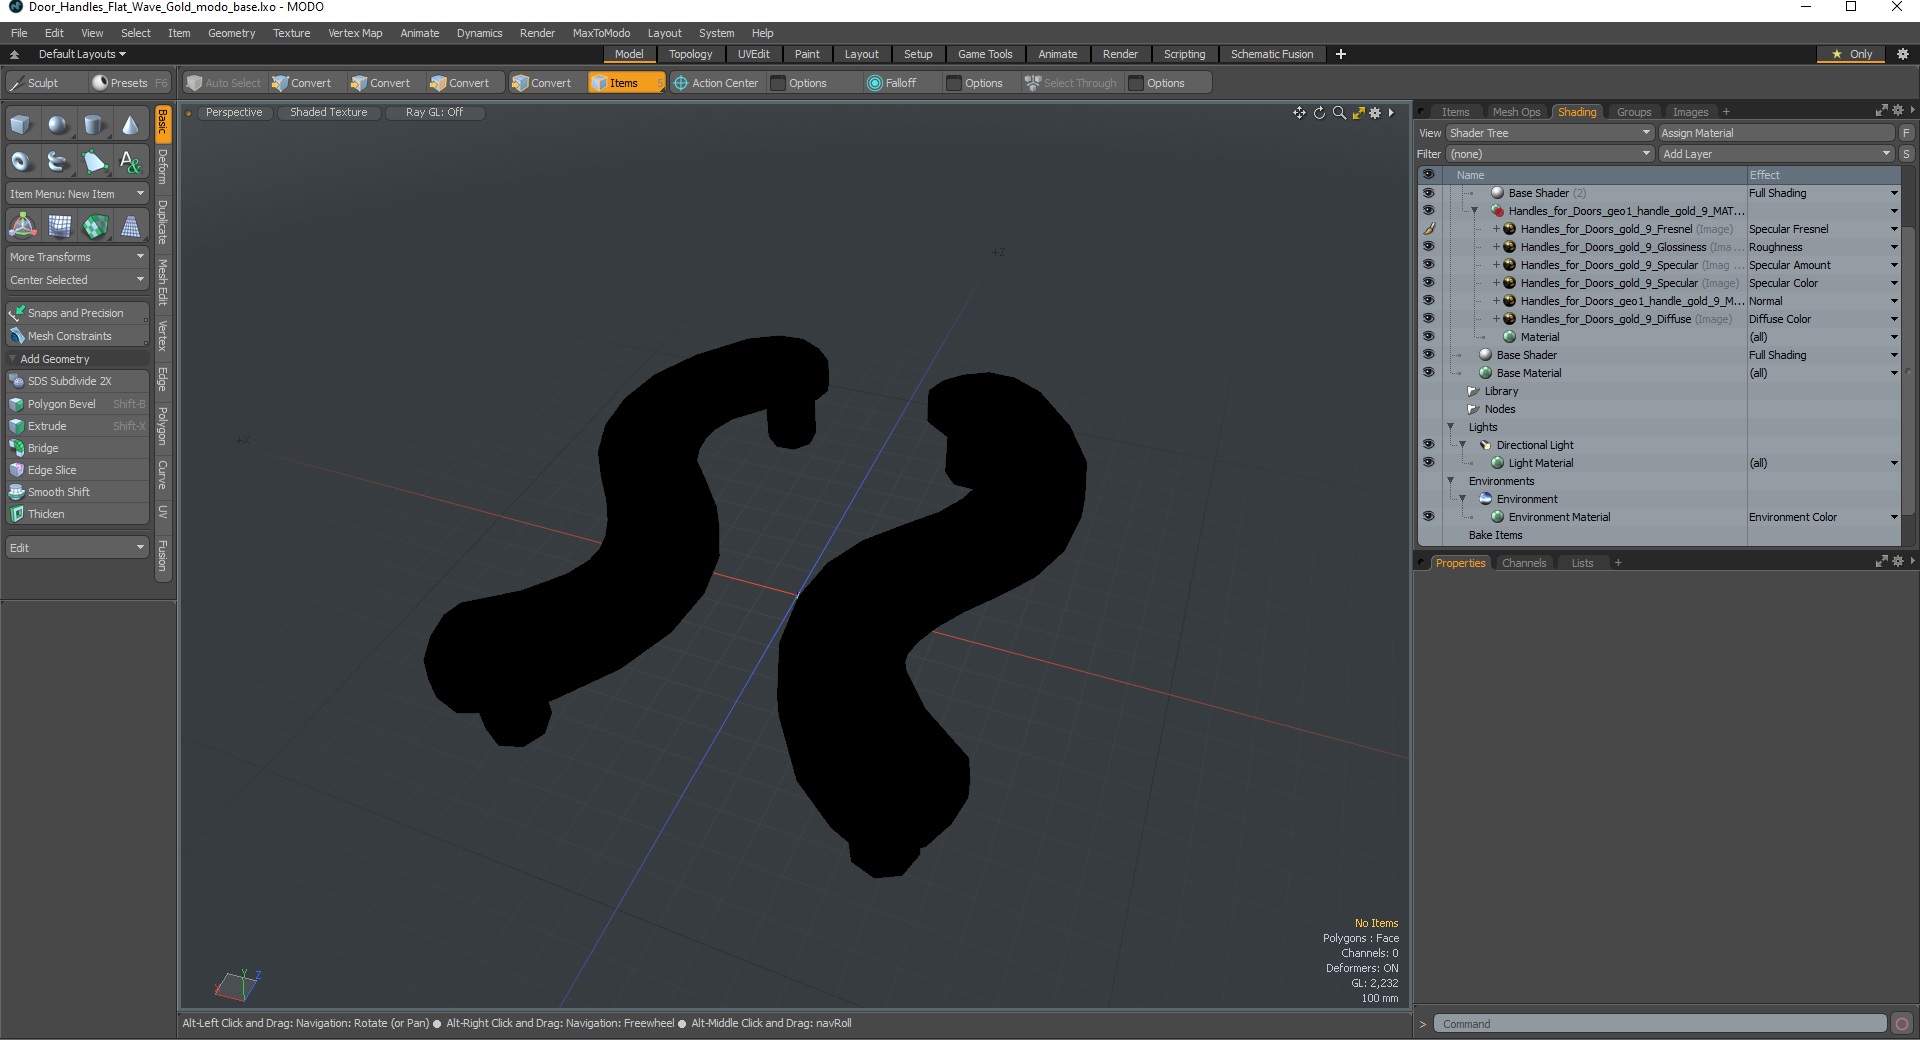Select the Tube (coil) tool icon
1920x1040 pixels.
[58, 161]
